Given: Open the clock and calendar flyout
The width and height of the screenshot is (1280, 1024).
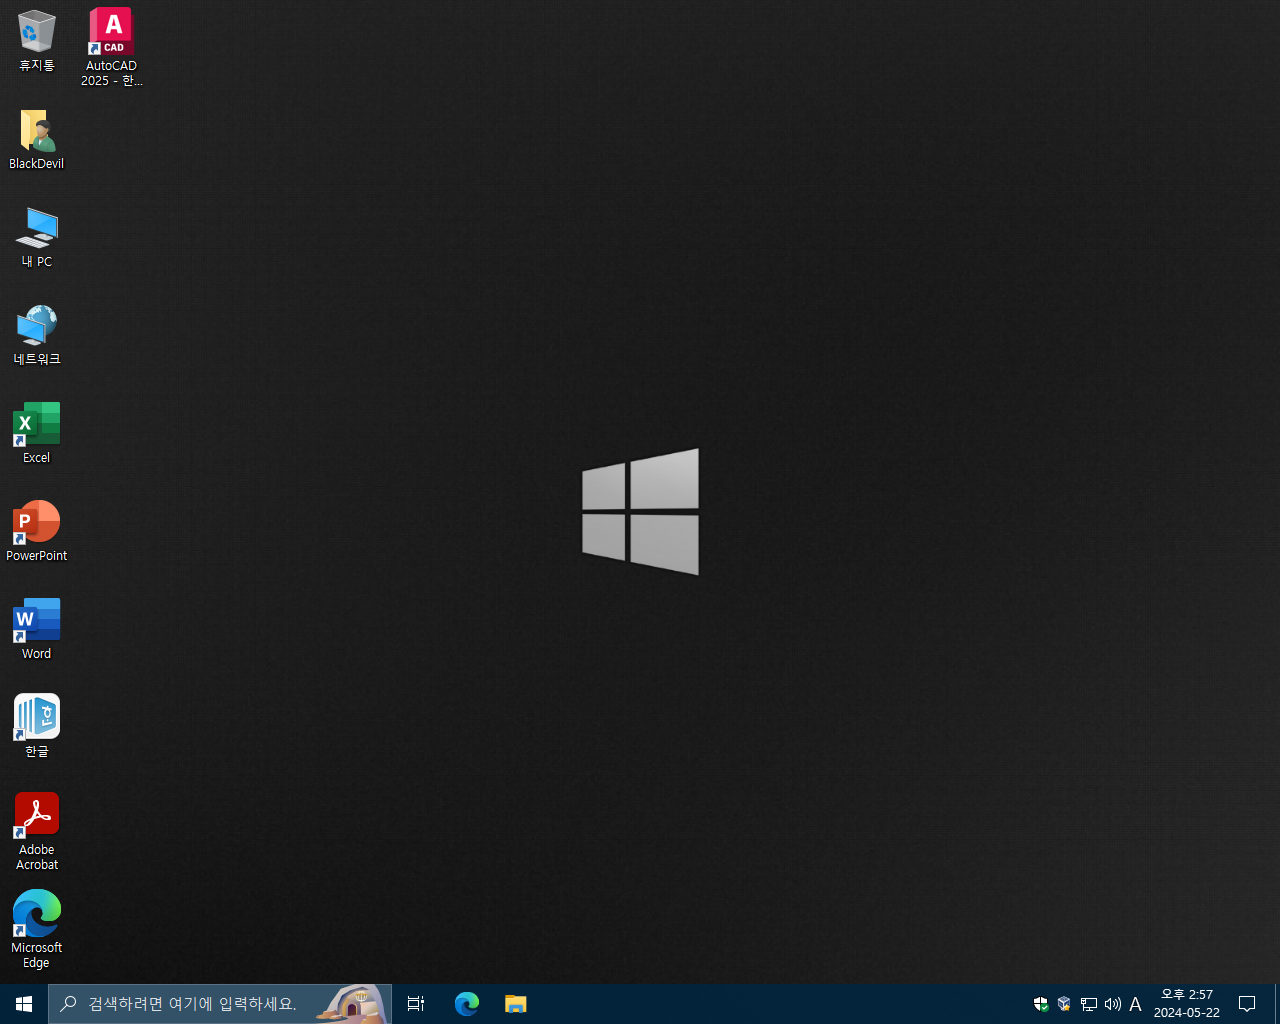Looking at the screenshot, I should [x=1187, y=1004].
